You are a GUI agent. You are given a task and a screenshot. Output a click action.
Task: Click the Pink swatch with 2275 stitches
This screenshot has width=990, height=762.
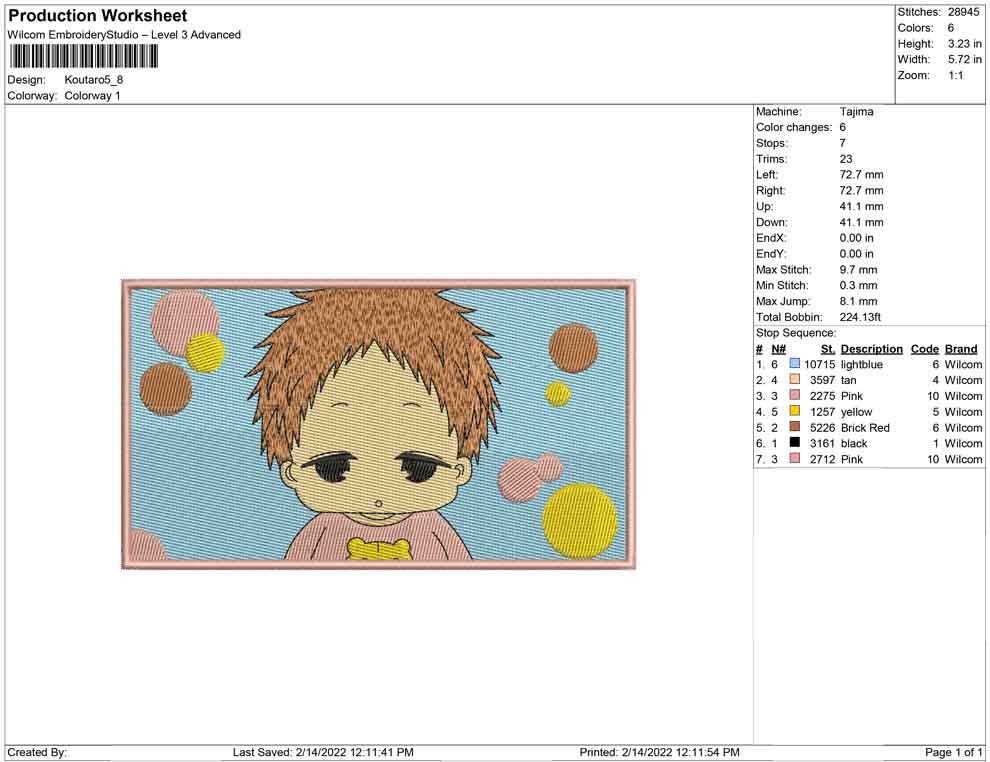pos(795,395)
